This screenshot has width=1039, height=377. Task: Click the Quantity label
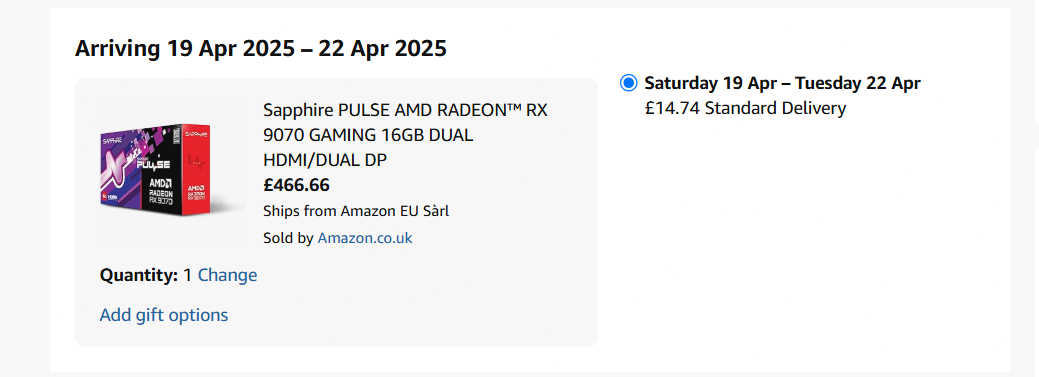coord(139,275)
